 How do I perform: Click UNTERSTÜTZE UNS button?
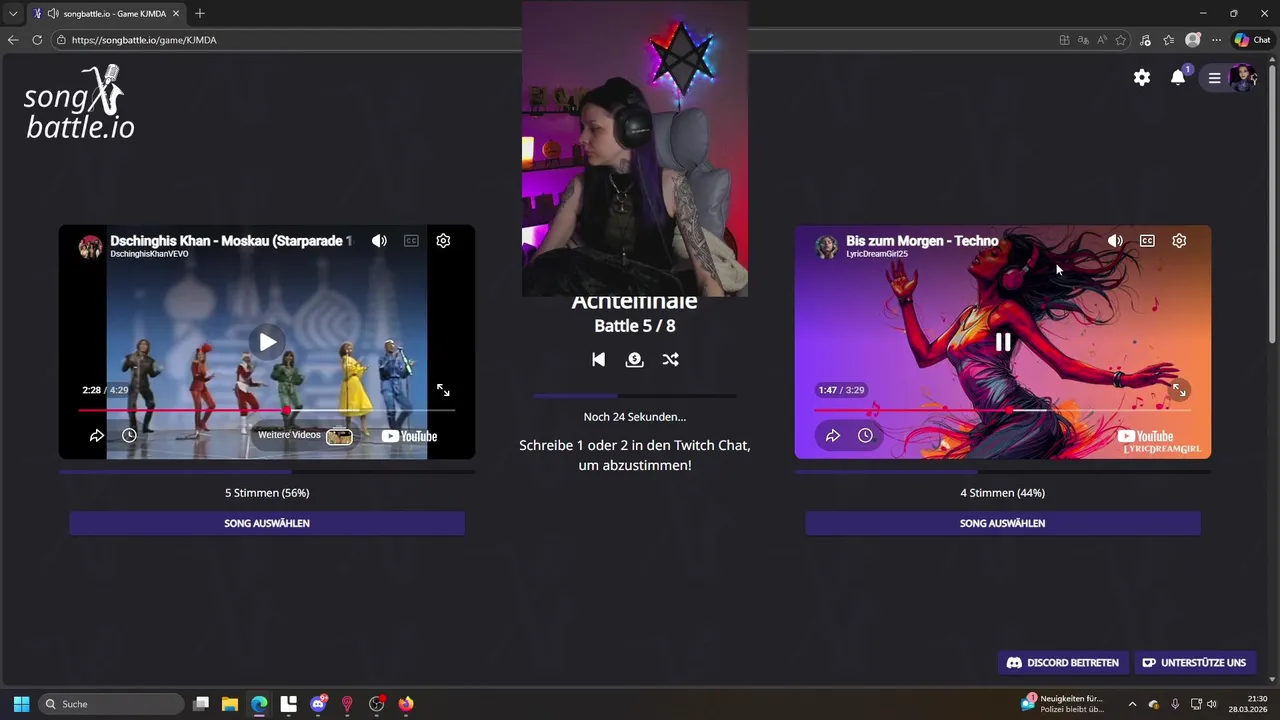coord(1194,662)
